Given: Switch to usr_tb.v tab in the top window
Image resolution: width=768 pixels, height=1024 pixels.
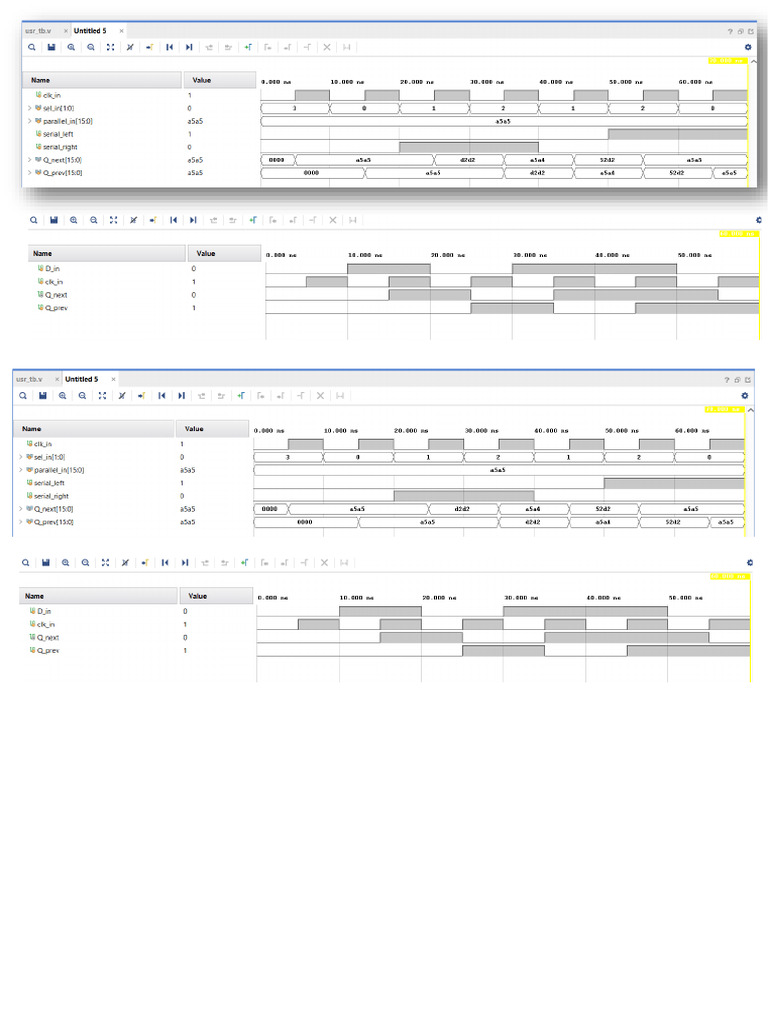Looking at the screenshot, I should 38,31.
